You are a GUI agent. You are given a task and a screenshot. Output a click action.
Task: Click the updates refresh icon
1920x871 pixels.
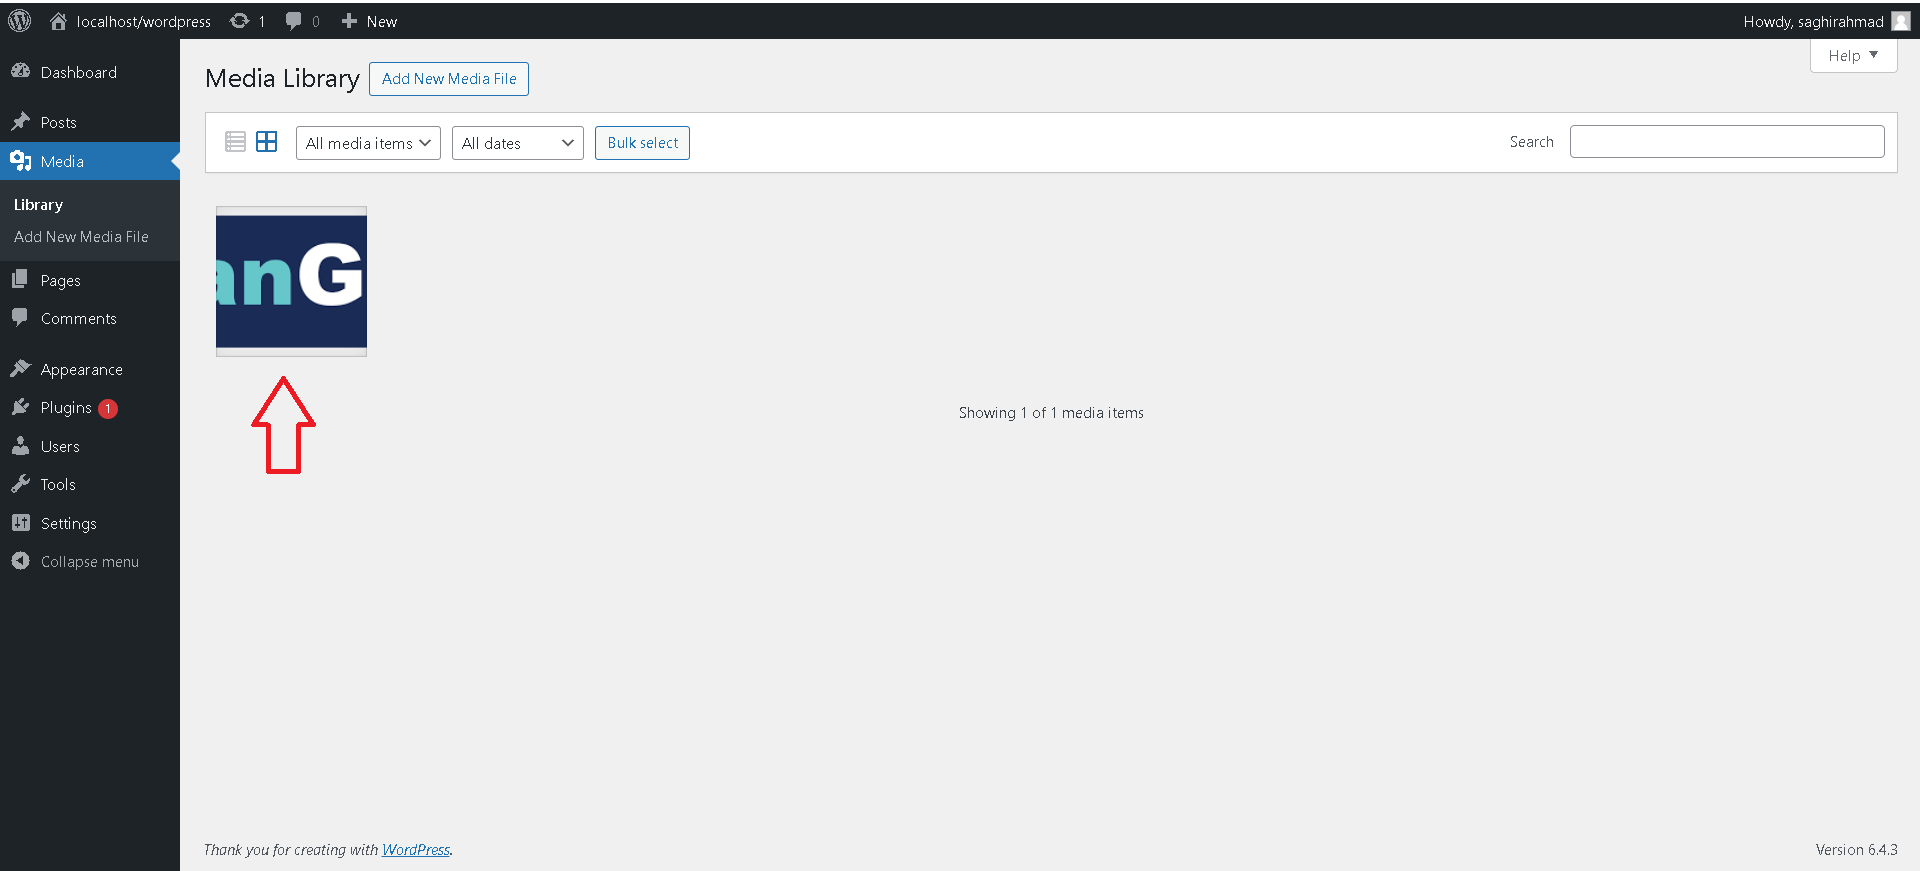(x=240, y=21)
